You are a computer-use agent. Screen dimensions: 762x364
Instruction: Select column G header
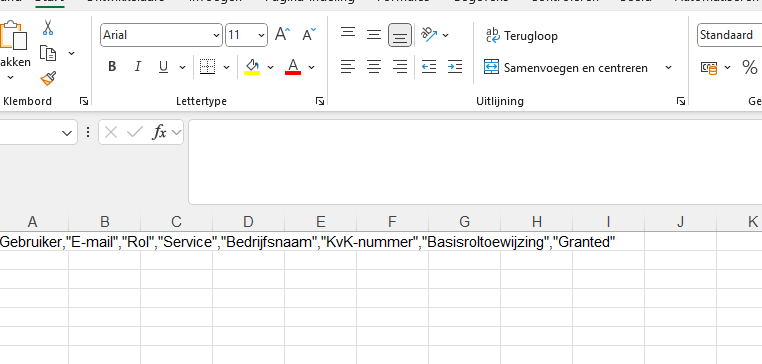464,222
